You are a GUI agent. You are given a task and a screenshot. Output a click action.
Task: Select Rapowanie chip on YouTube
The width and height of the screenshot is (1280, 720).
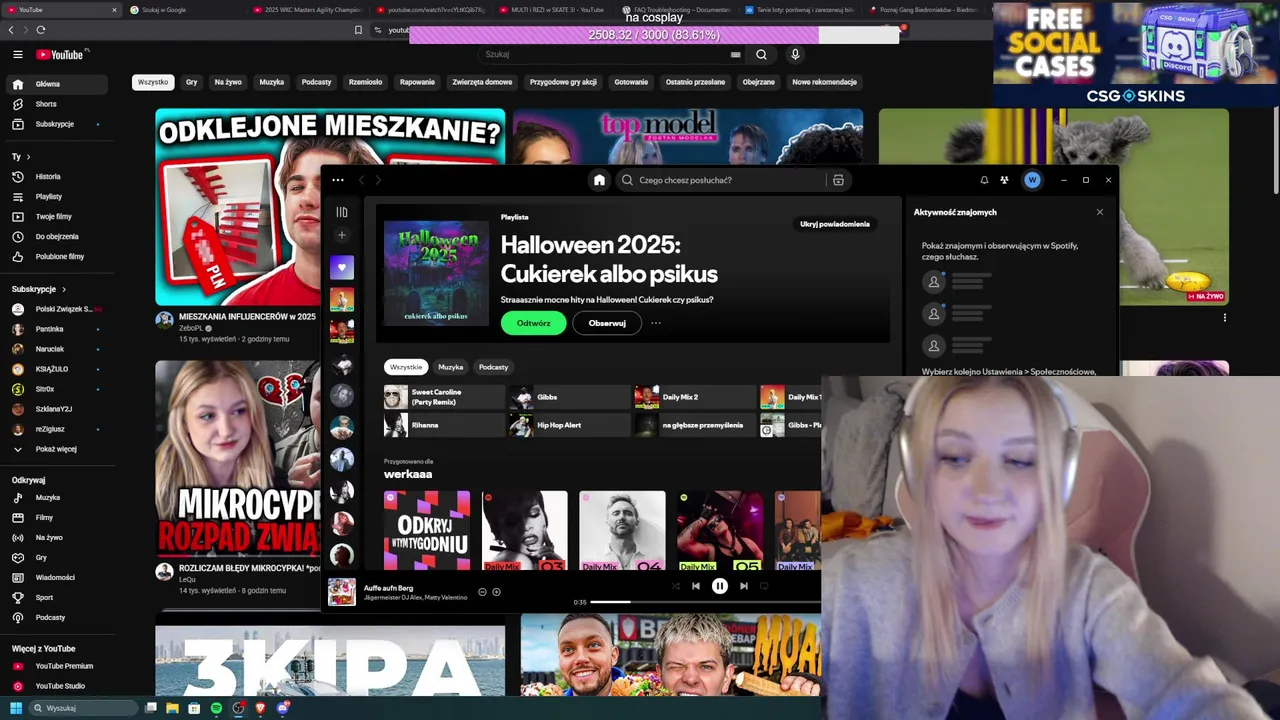417,82
